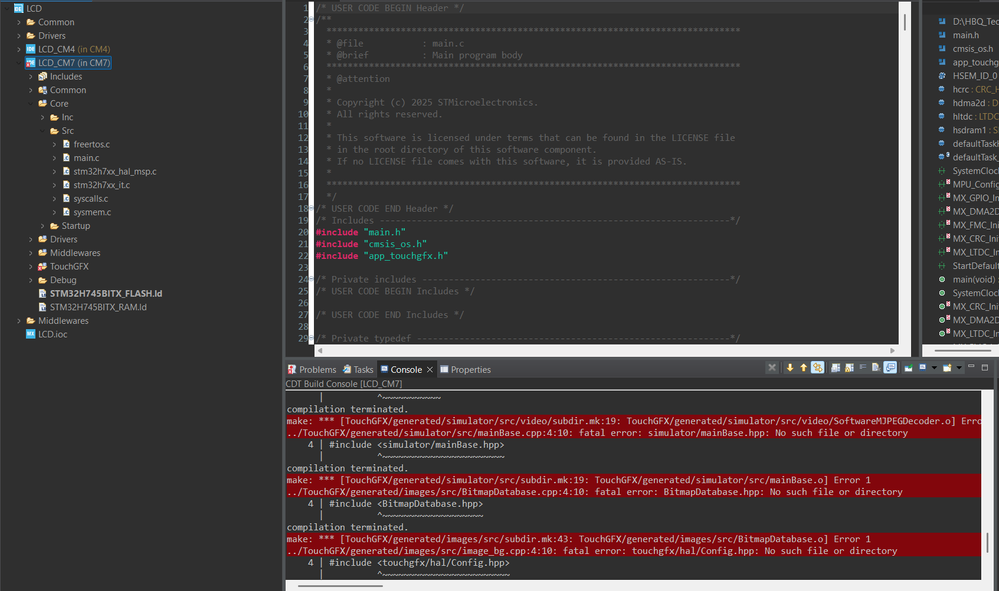Switch to the Tasks tab

pyautogui.click(x=358, y=369)
